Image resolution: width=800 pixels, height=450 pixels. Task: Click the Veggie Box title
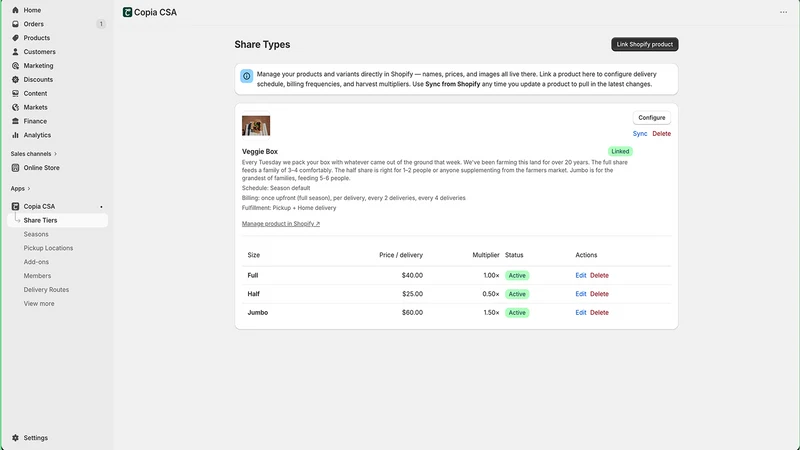pyautogui.click(x=260, y=152)
